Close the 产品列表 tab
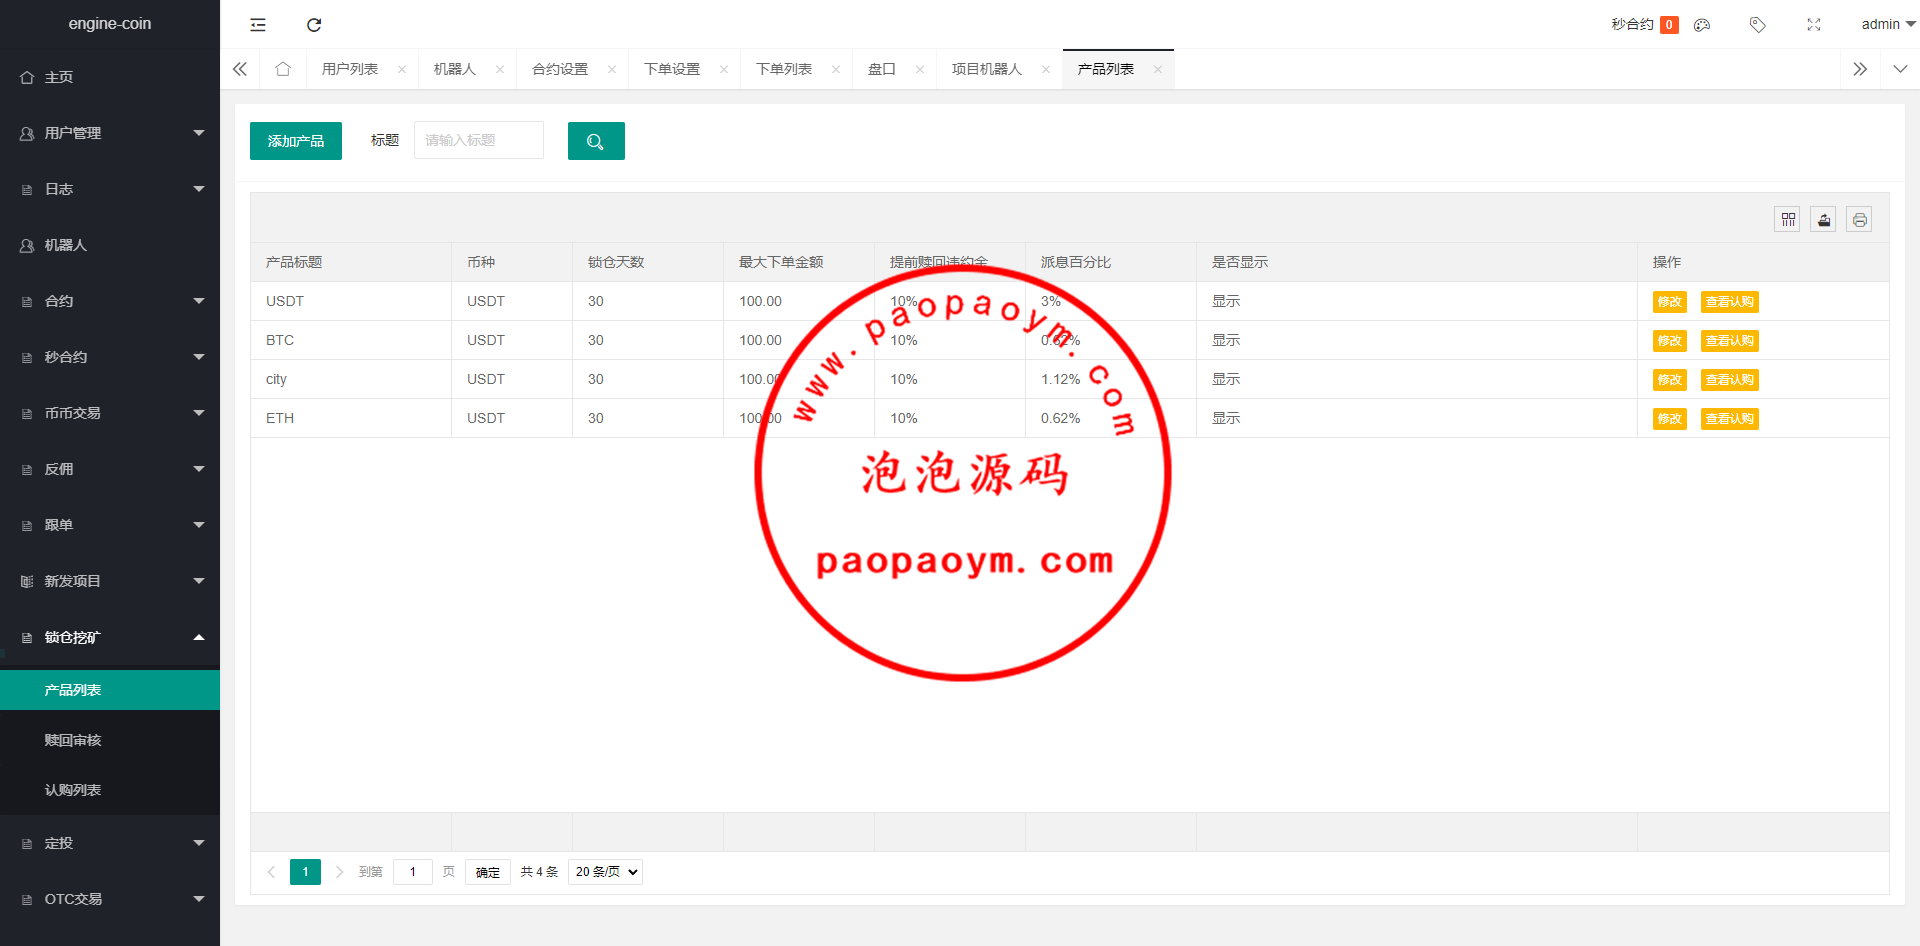 point(1158,69)
